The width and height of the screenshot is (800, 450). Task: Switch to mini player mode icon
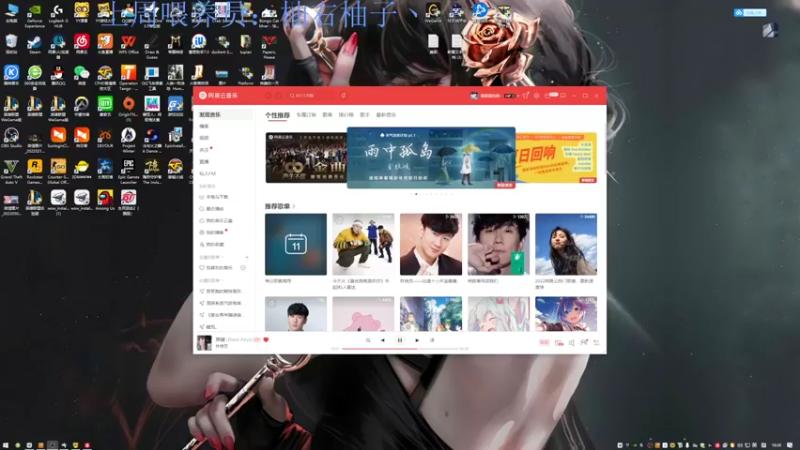click(563, 95)
